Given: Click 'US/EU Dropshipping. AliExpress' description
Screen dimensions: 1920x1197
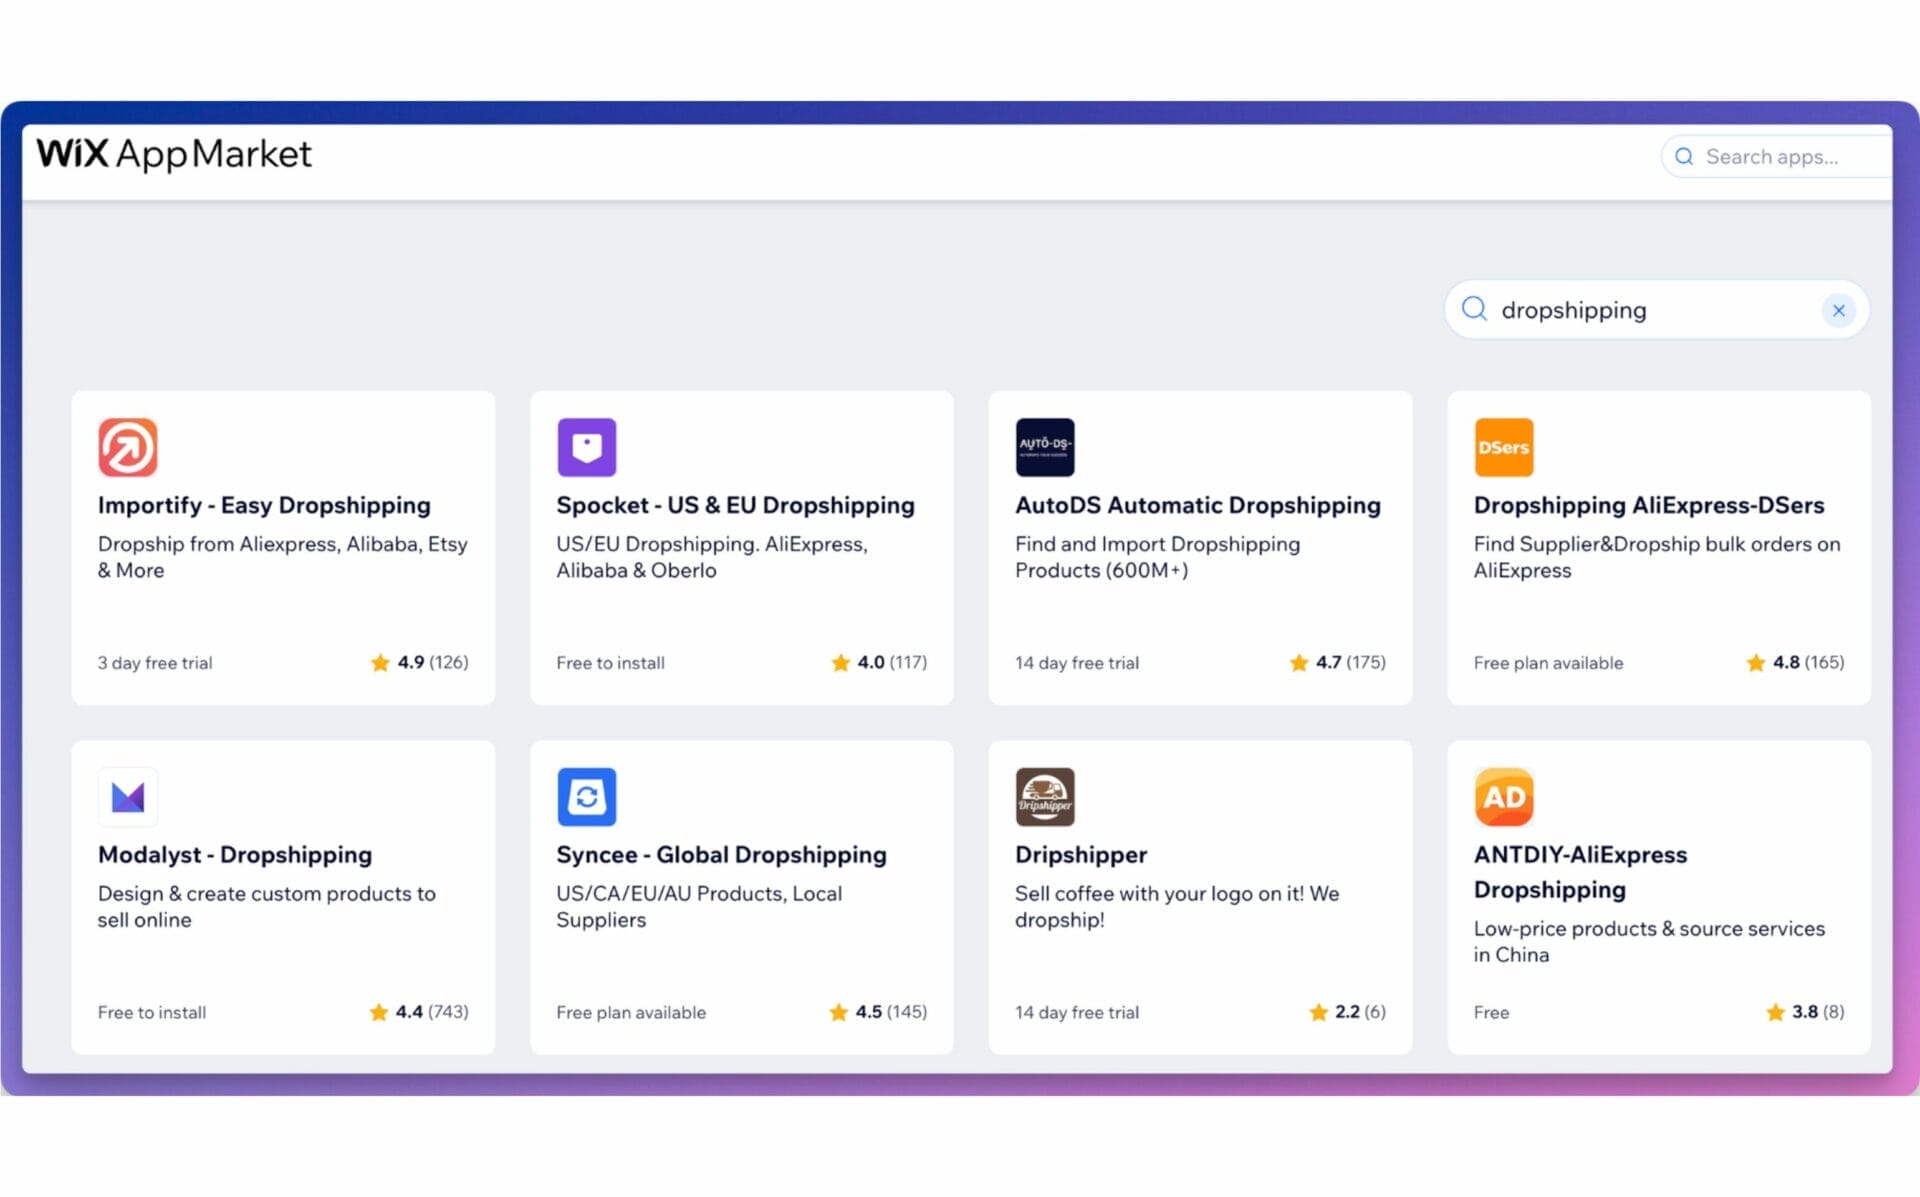Looking at the screenshot, I should pos(712,557).
